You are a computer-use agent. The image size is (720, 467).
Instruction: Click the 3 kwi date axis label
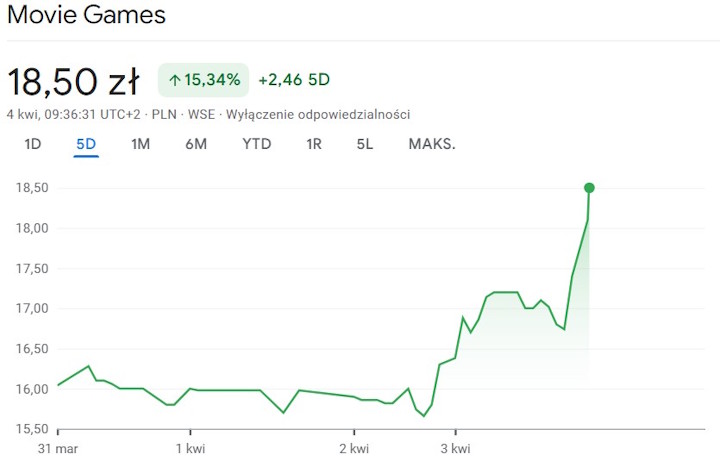tap(455, 447)
